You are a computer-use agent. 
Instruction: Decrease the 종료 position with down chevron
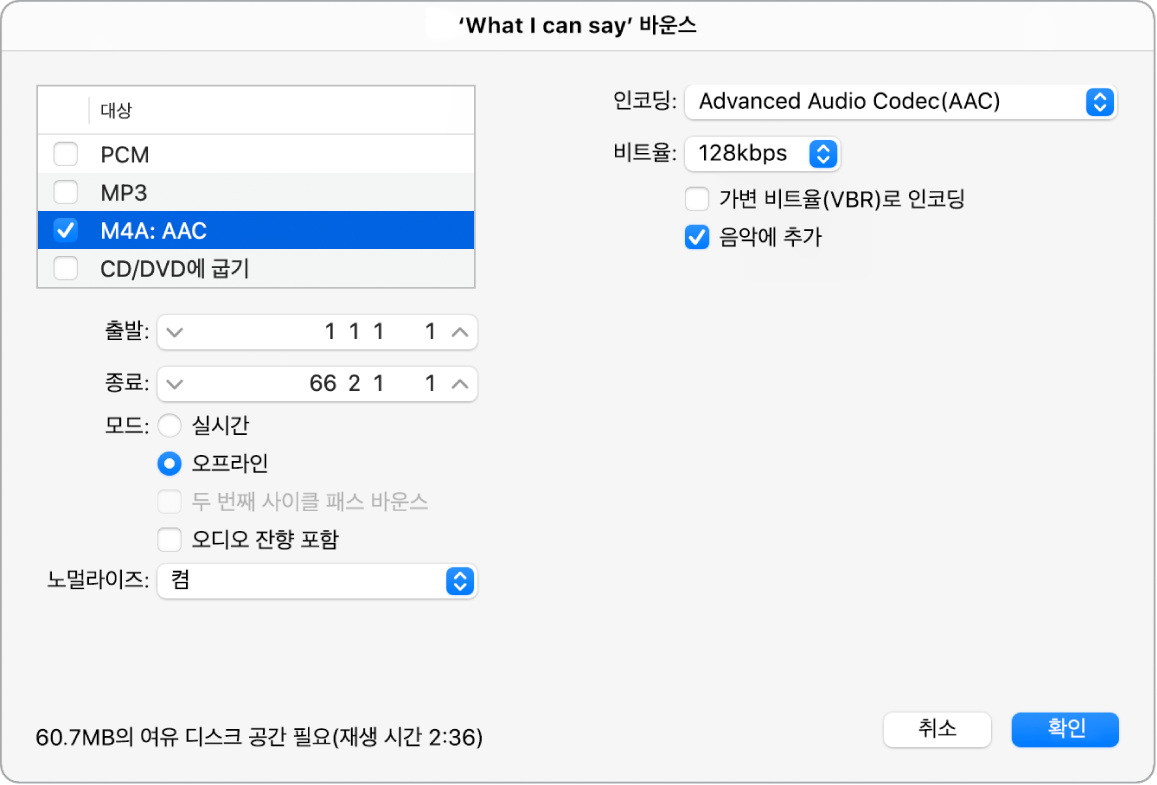(175, 384)
